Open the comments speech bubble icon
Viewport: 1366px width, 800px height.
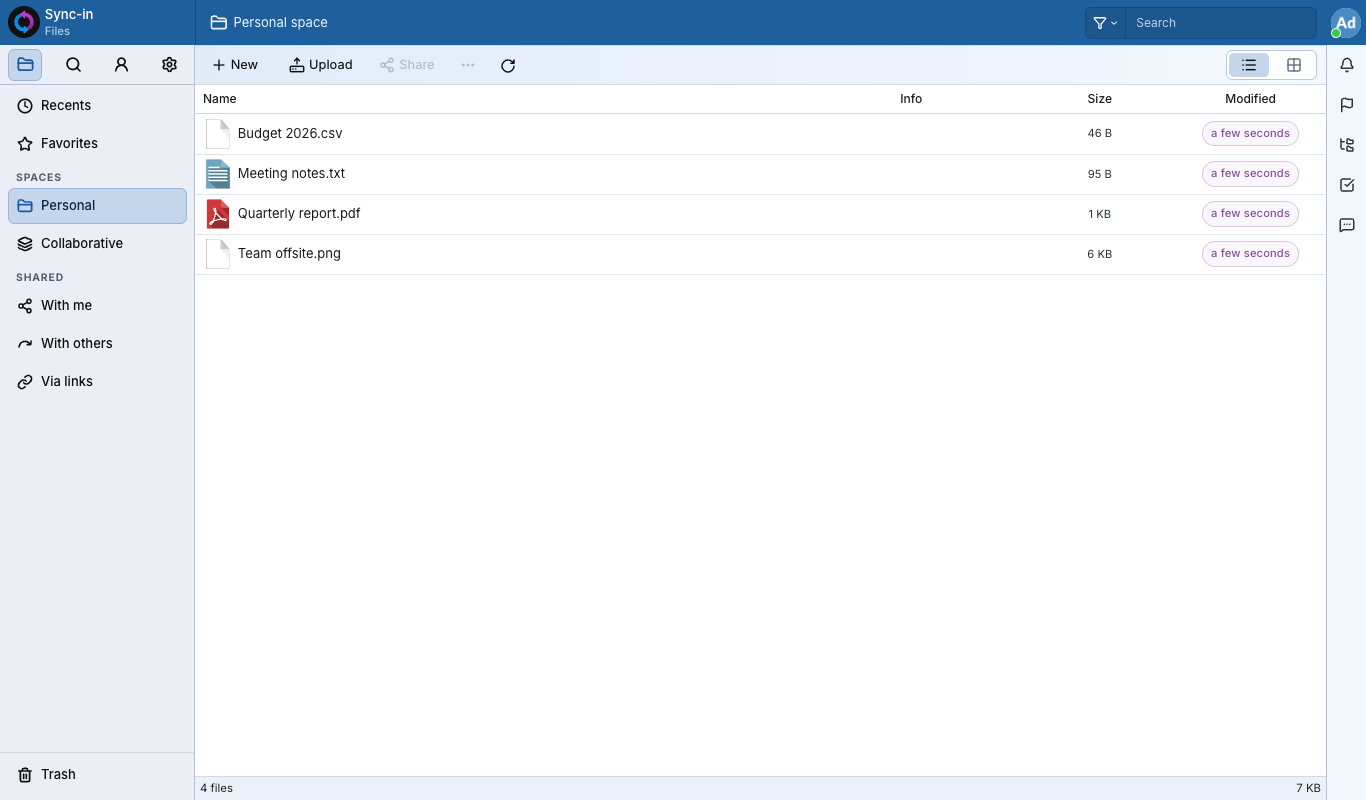tap(1347, 225)
